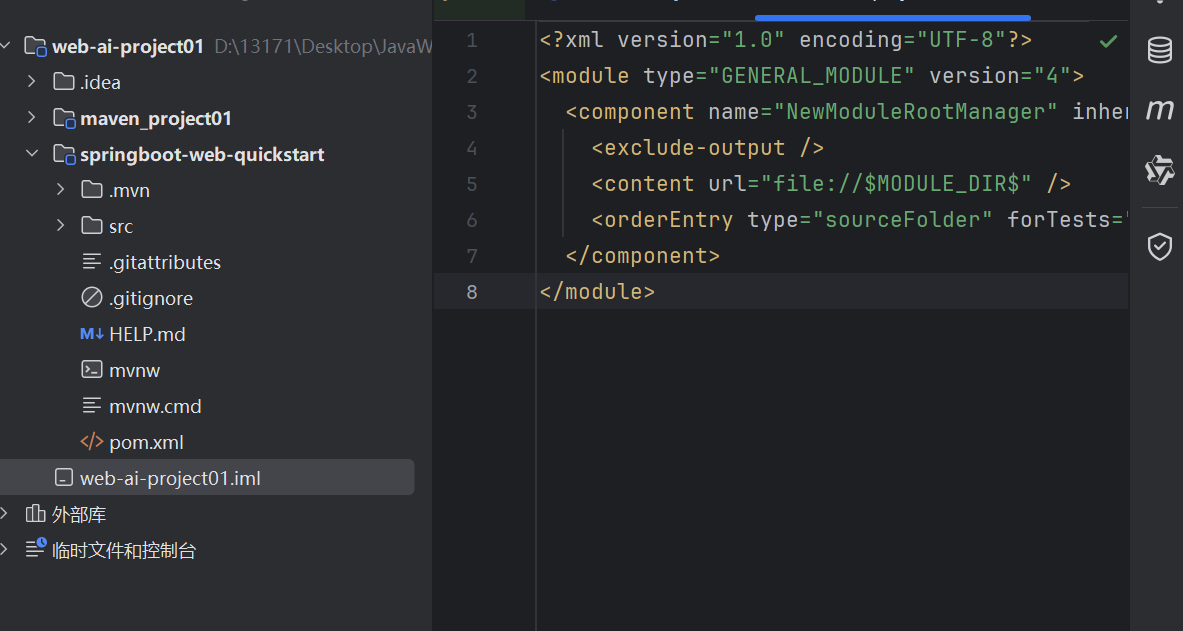
Task: Expand the .idea folder chevron
Action: click(32, 80)
